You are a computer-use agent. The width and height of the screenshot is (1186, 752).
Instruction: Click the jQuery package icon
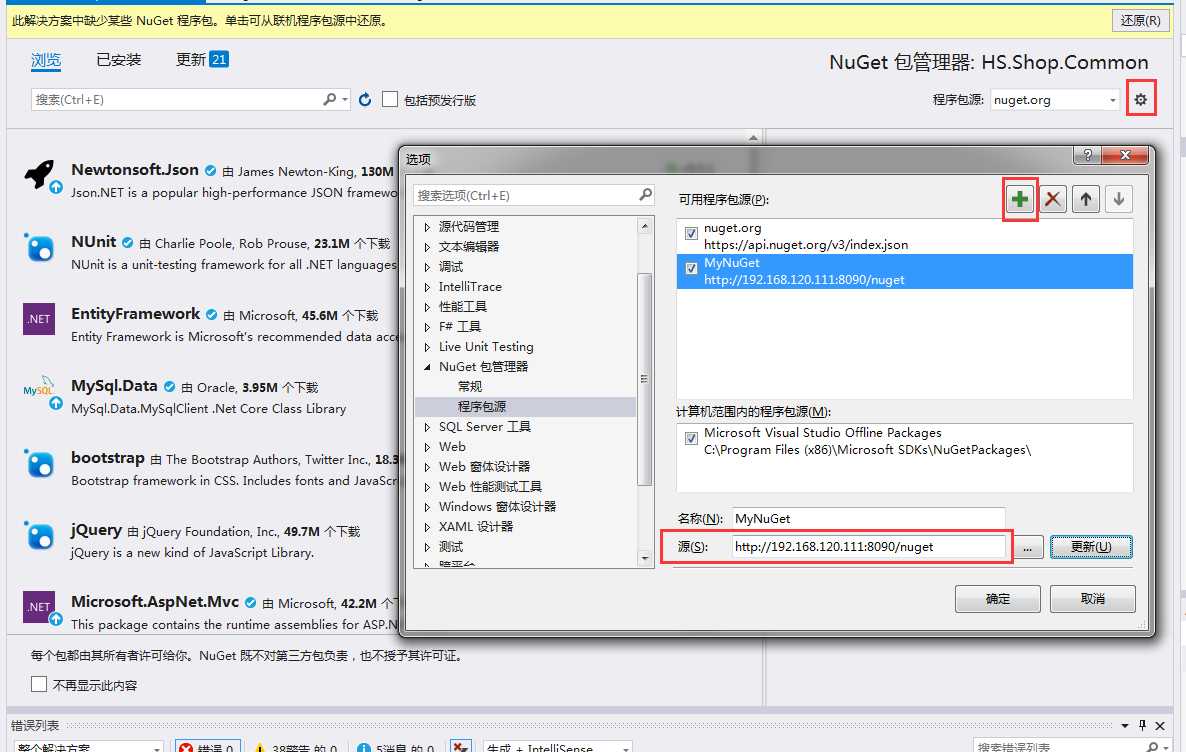[x=39, y=535]
